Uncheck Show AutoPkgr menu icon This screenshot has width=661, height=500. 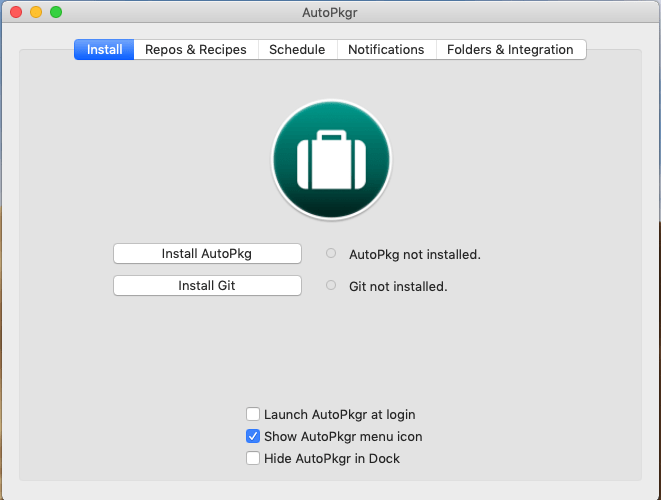(x=253, y=436)
